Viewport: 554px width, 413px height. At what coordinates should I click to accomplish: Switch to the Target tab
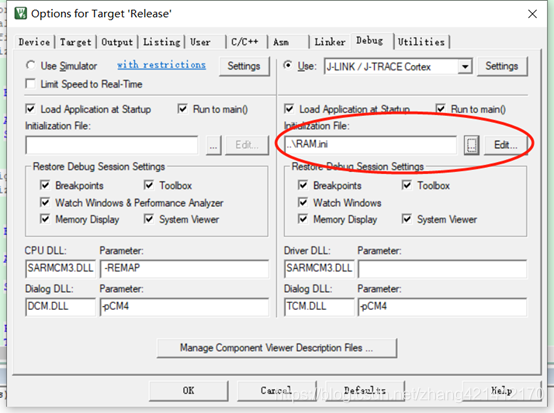[x=76, y=42]
